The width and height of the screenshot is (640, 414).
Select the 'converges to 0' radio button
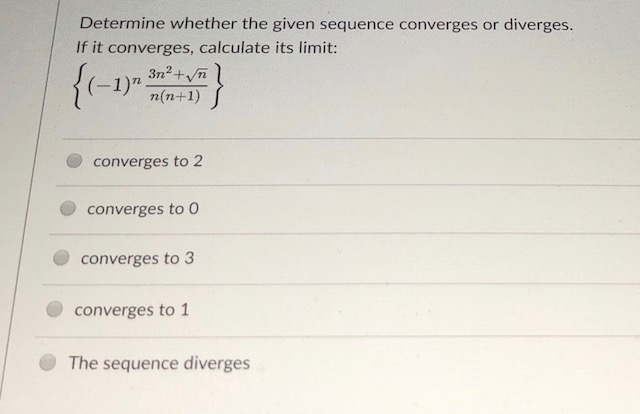pos(68,208)
